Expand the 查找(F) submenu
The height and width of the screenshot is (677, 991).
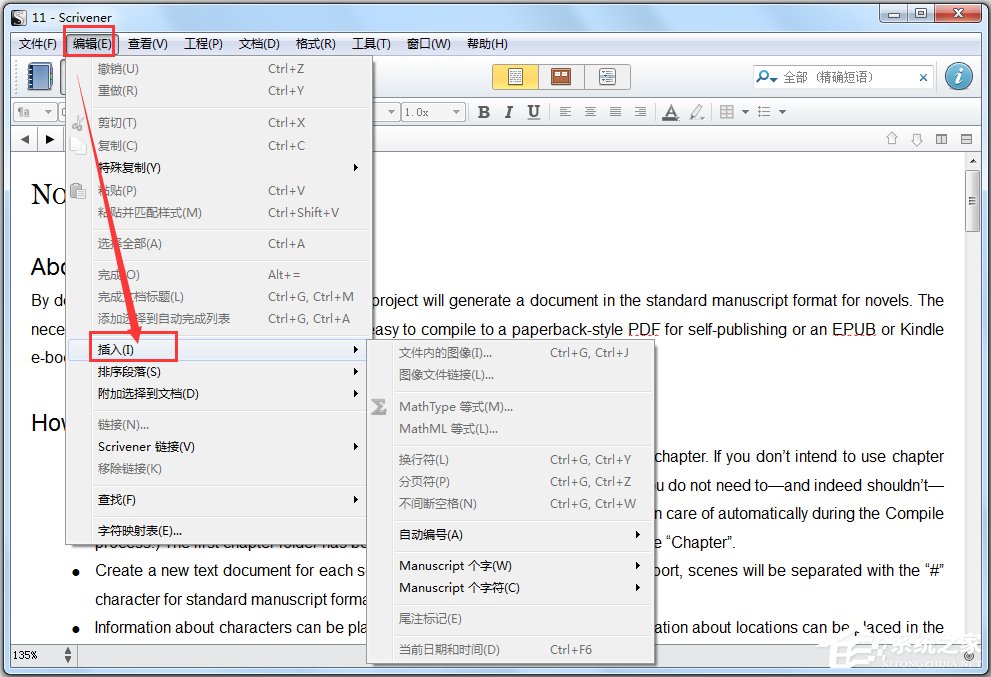pyautogui.click(x=218, y=500)
